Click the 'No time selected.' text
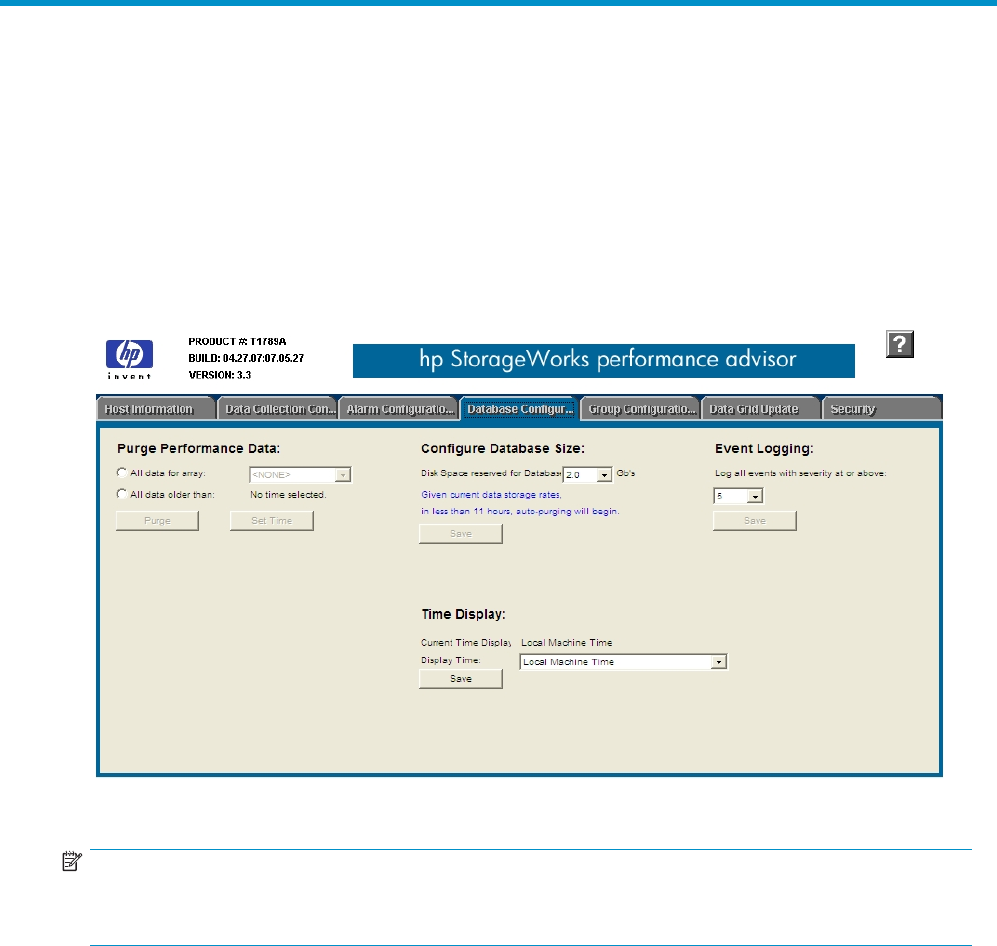This screenshot has height=946, width=997. click(x=288, y=495)
